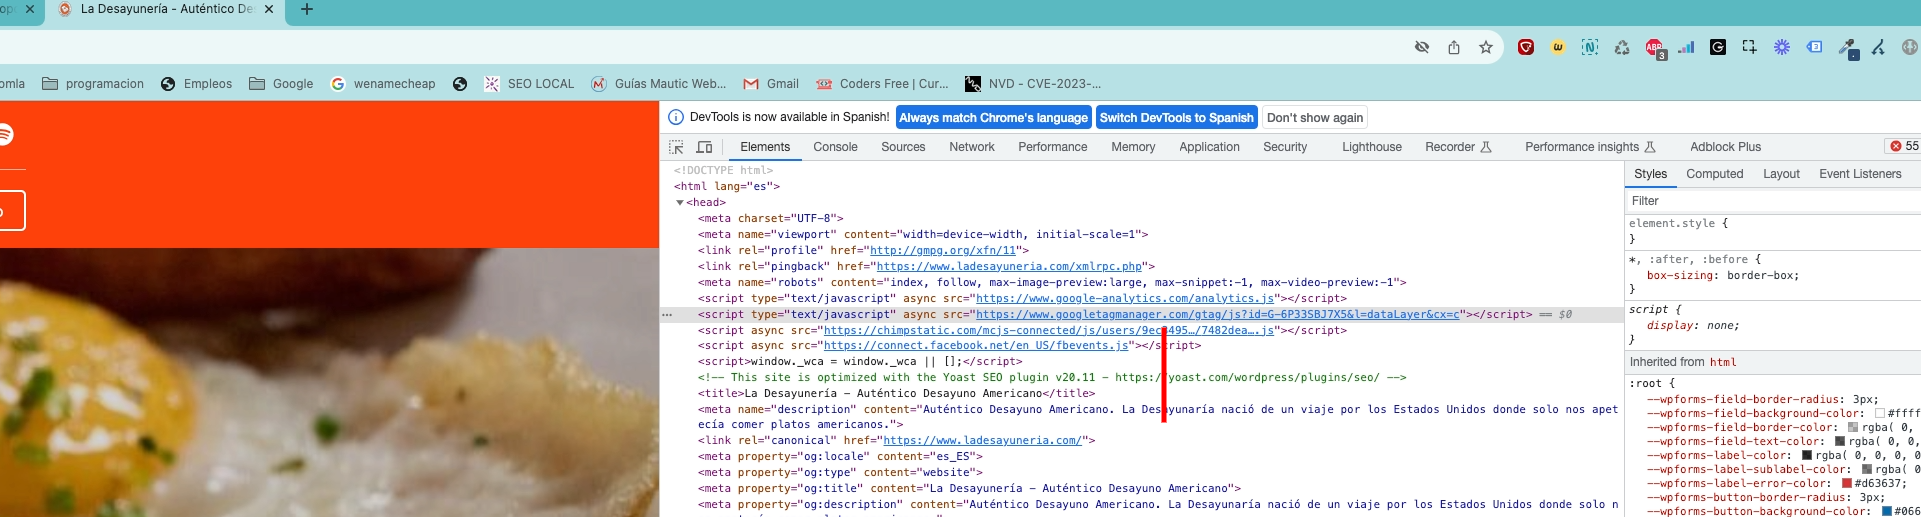1921x517 pixels.
Task: Click the Spotify icon on the webpage
Action: (x=5, y=134)
